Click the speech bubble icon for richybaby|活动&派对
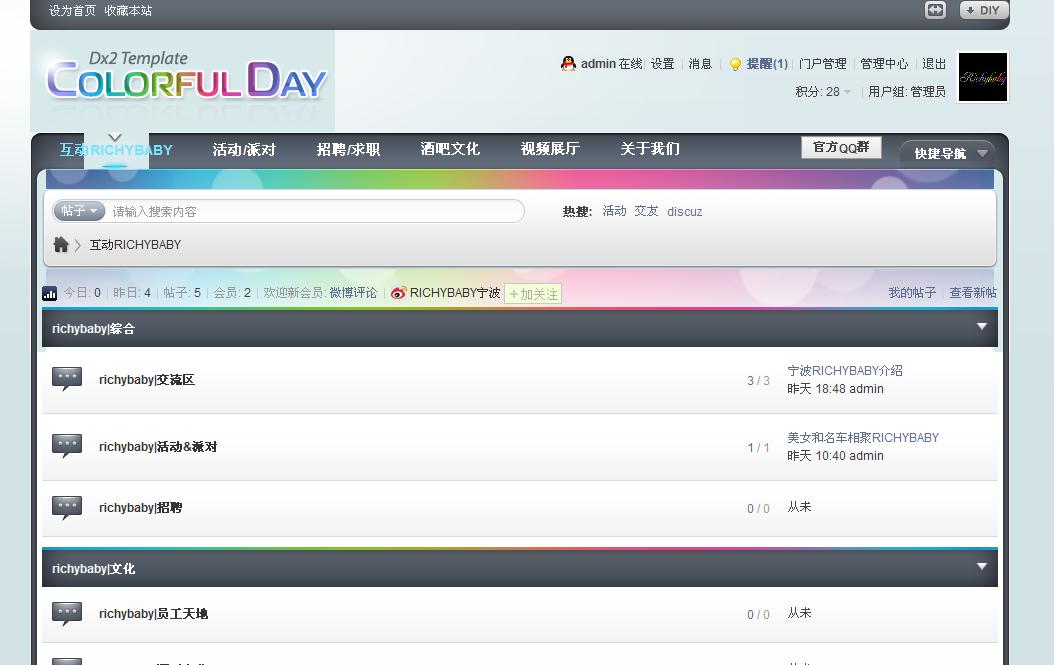Screen dimensions: 1054x665 point(67,446)
